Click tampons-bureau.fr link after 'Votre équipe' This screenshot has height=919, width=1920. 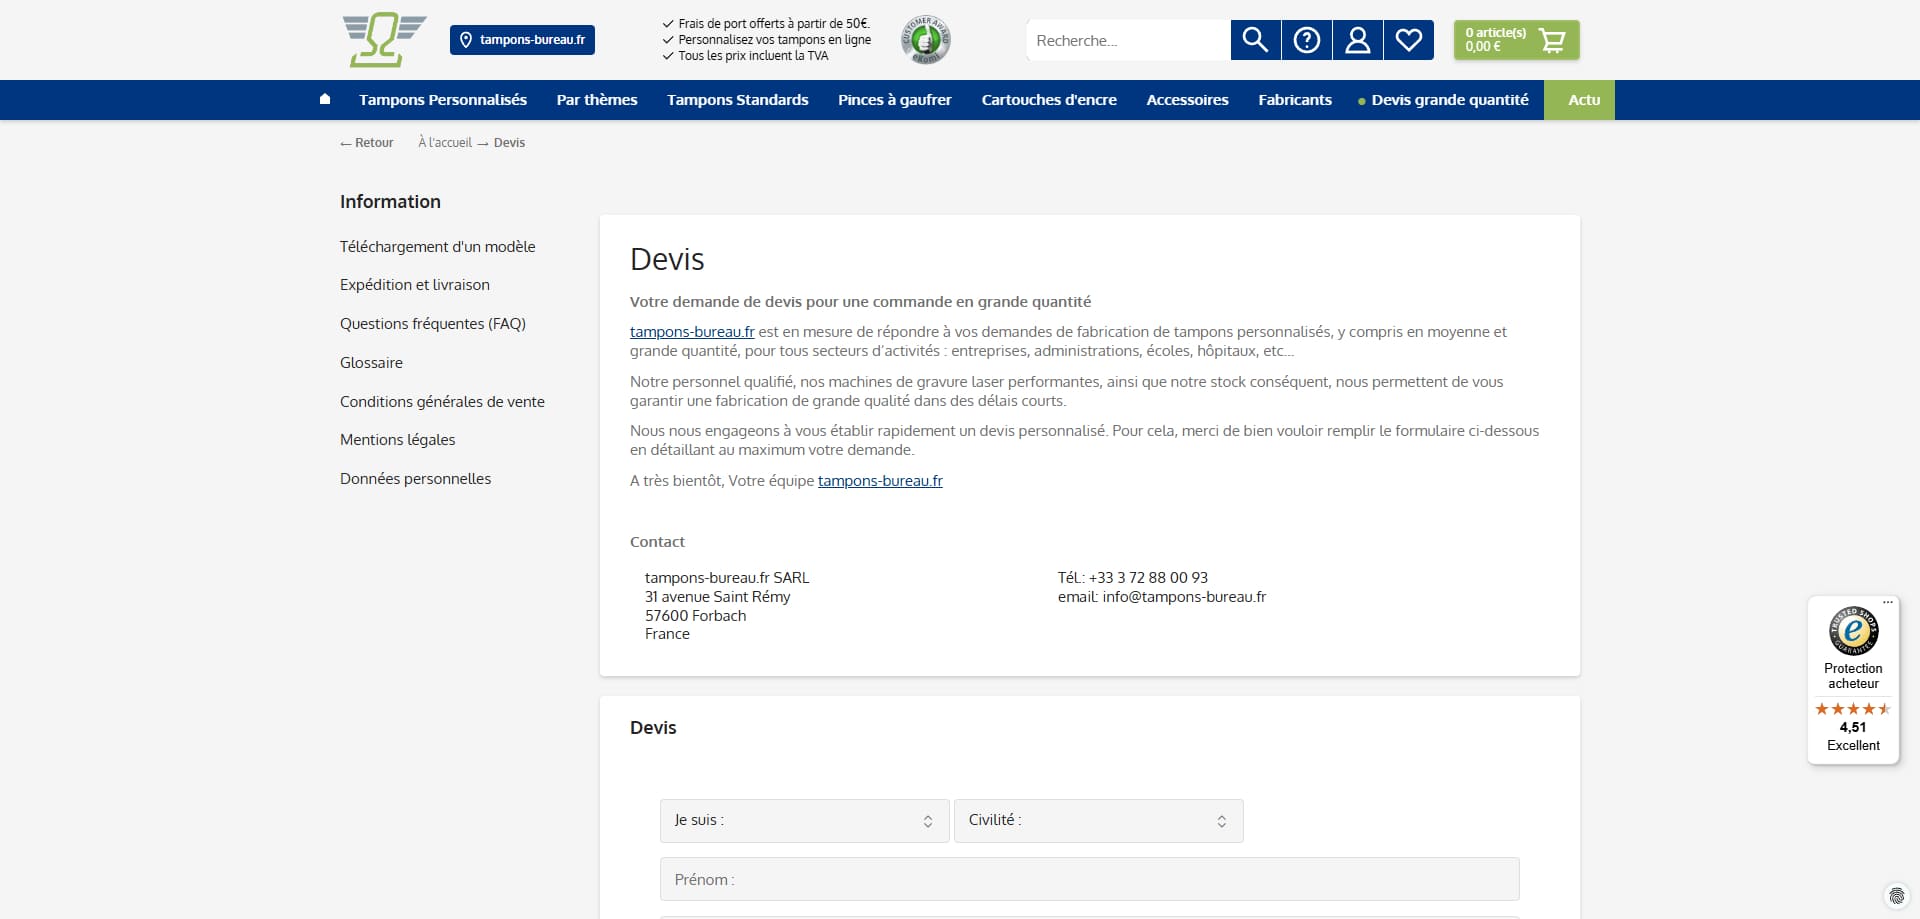click(x=880, y=481)
